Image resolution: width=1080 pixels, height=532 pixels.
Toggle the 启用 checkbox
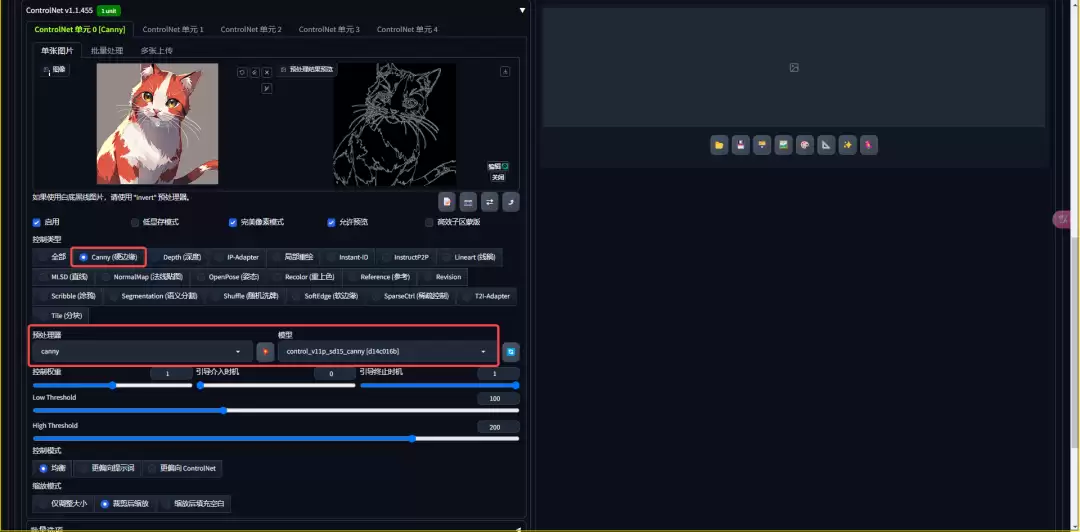point(37,223)
